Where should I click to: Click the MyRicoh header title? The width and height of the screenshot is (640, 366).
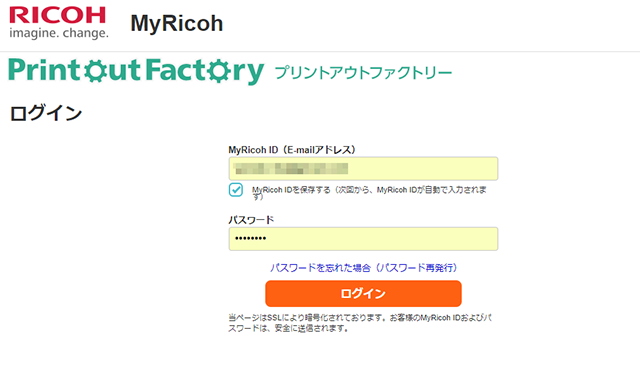coord(177,23)
